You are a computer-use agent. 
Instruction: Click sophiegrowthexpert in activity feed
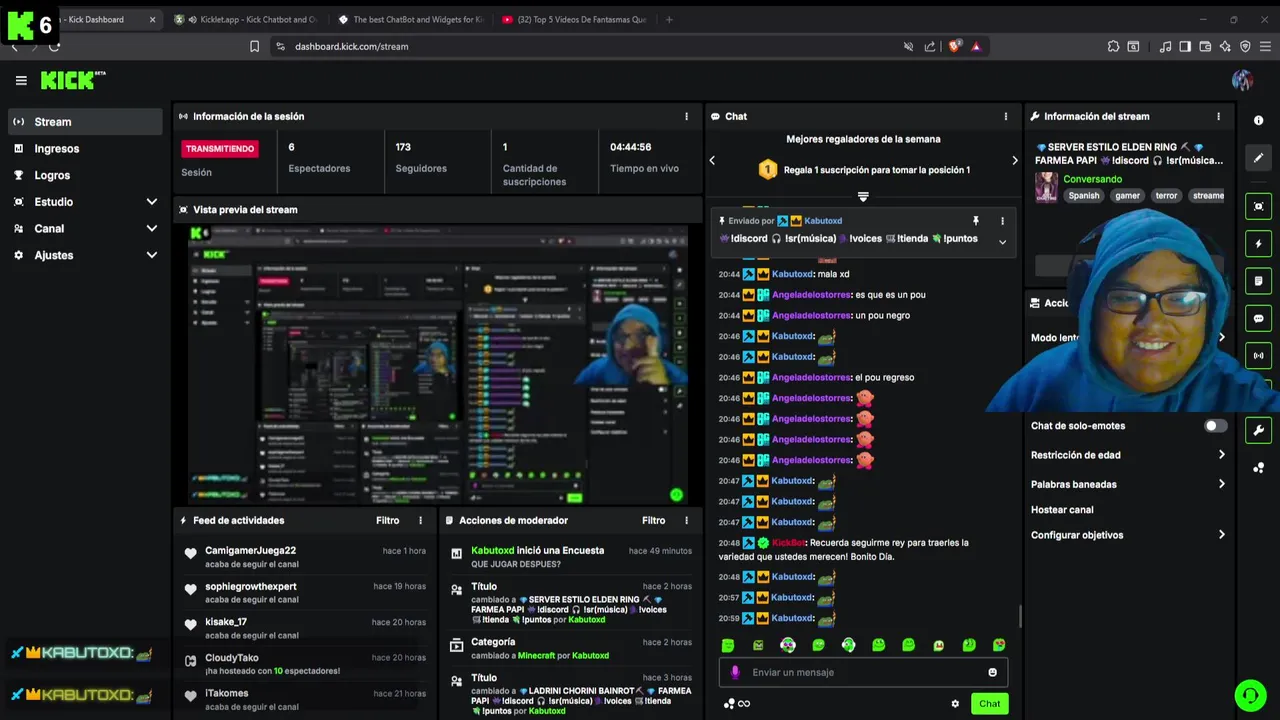pos(251,586)
